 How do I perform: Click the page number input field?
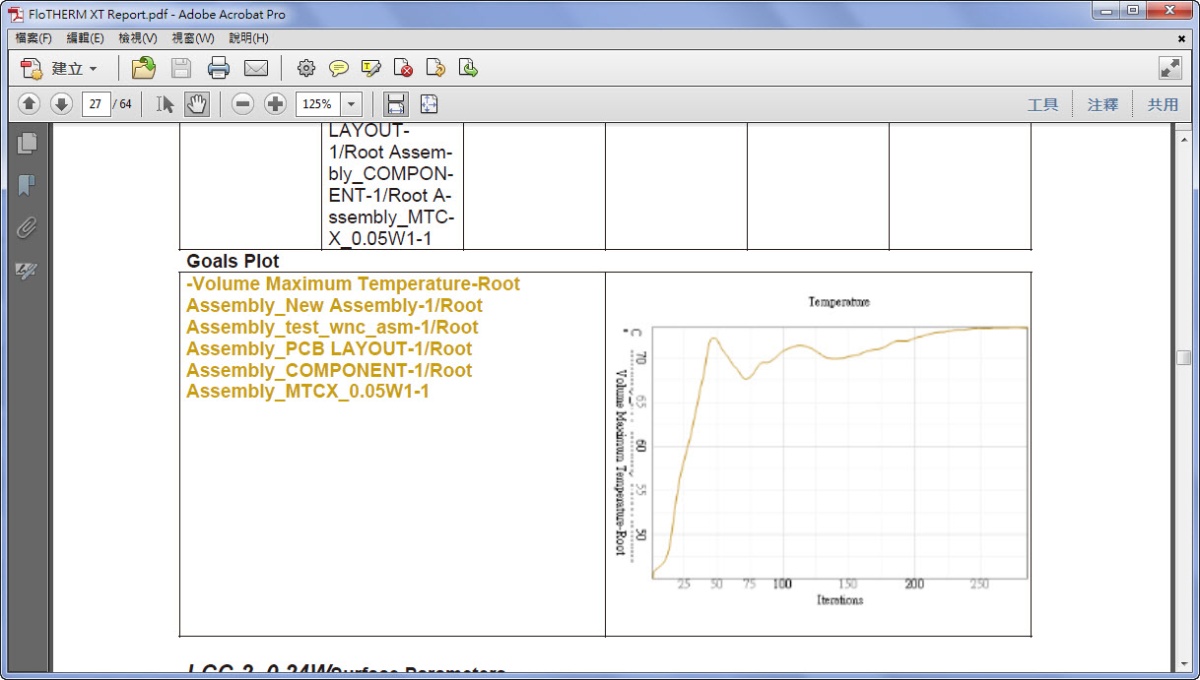pos(97,103)
